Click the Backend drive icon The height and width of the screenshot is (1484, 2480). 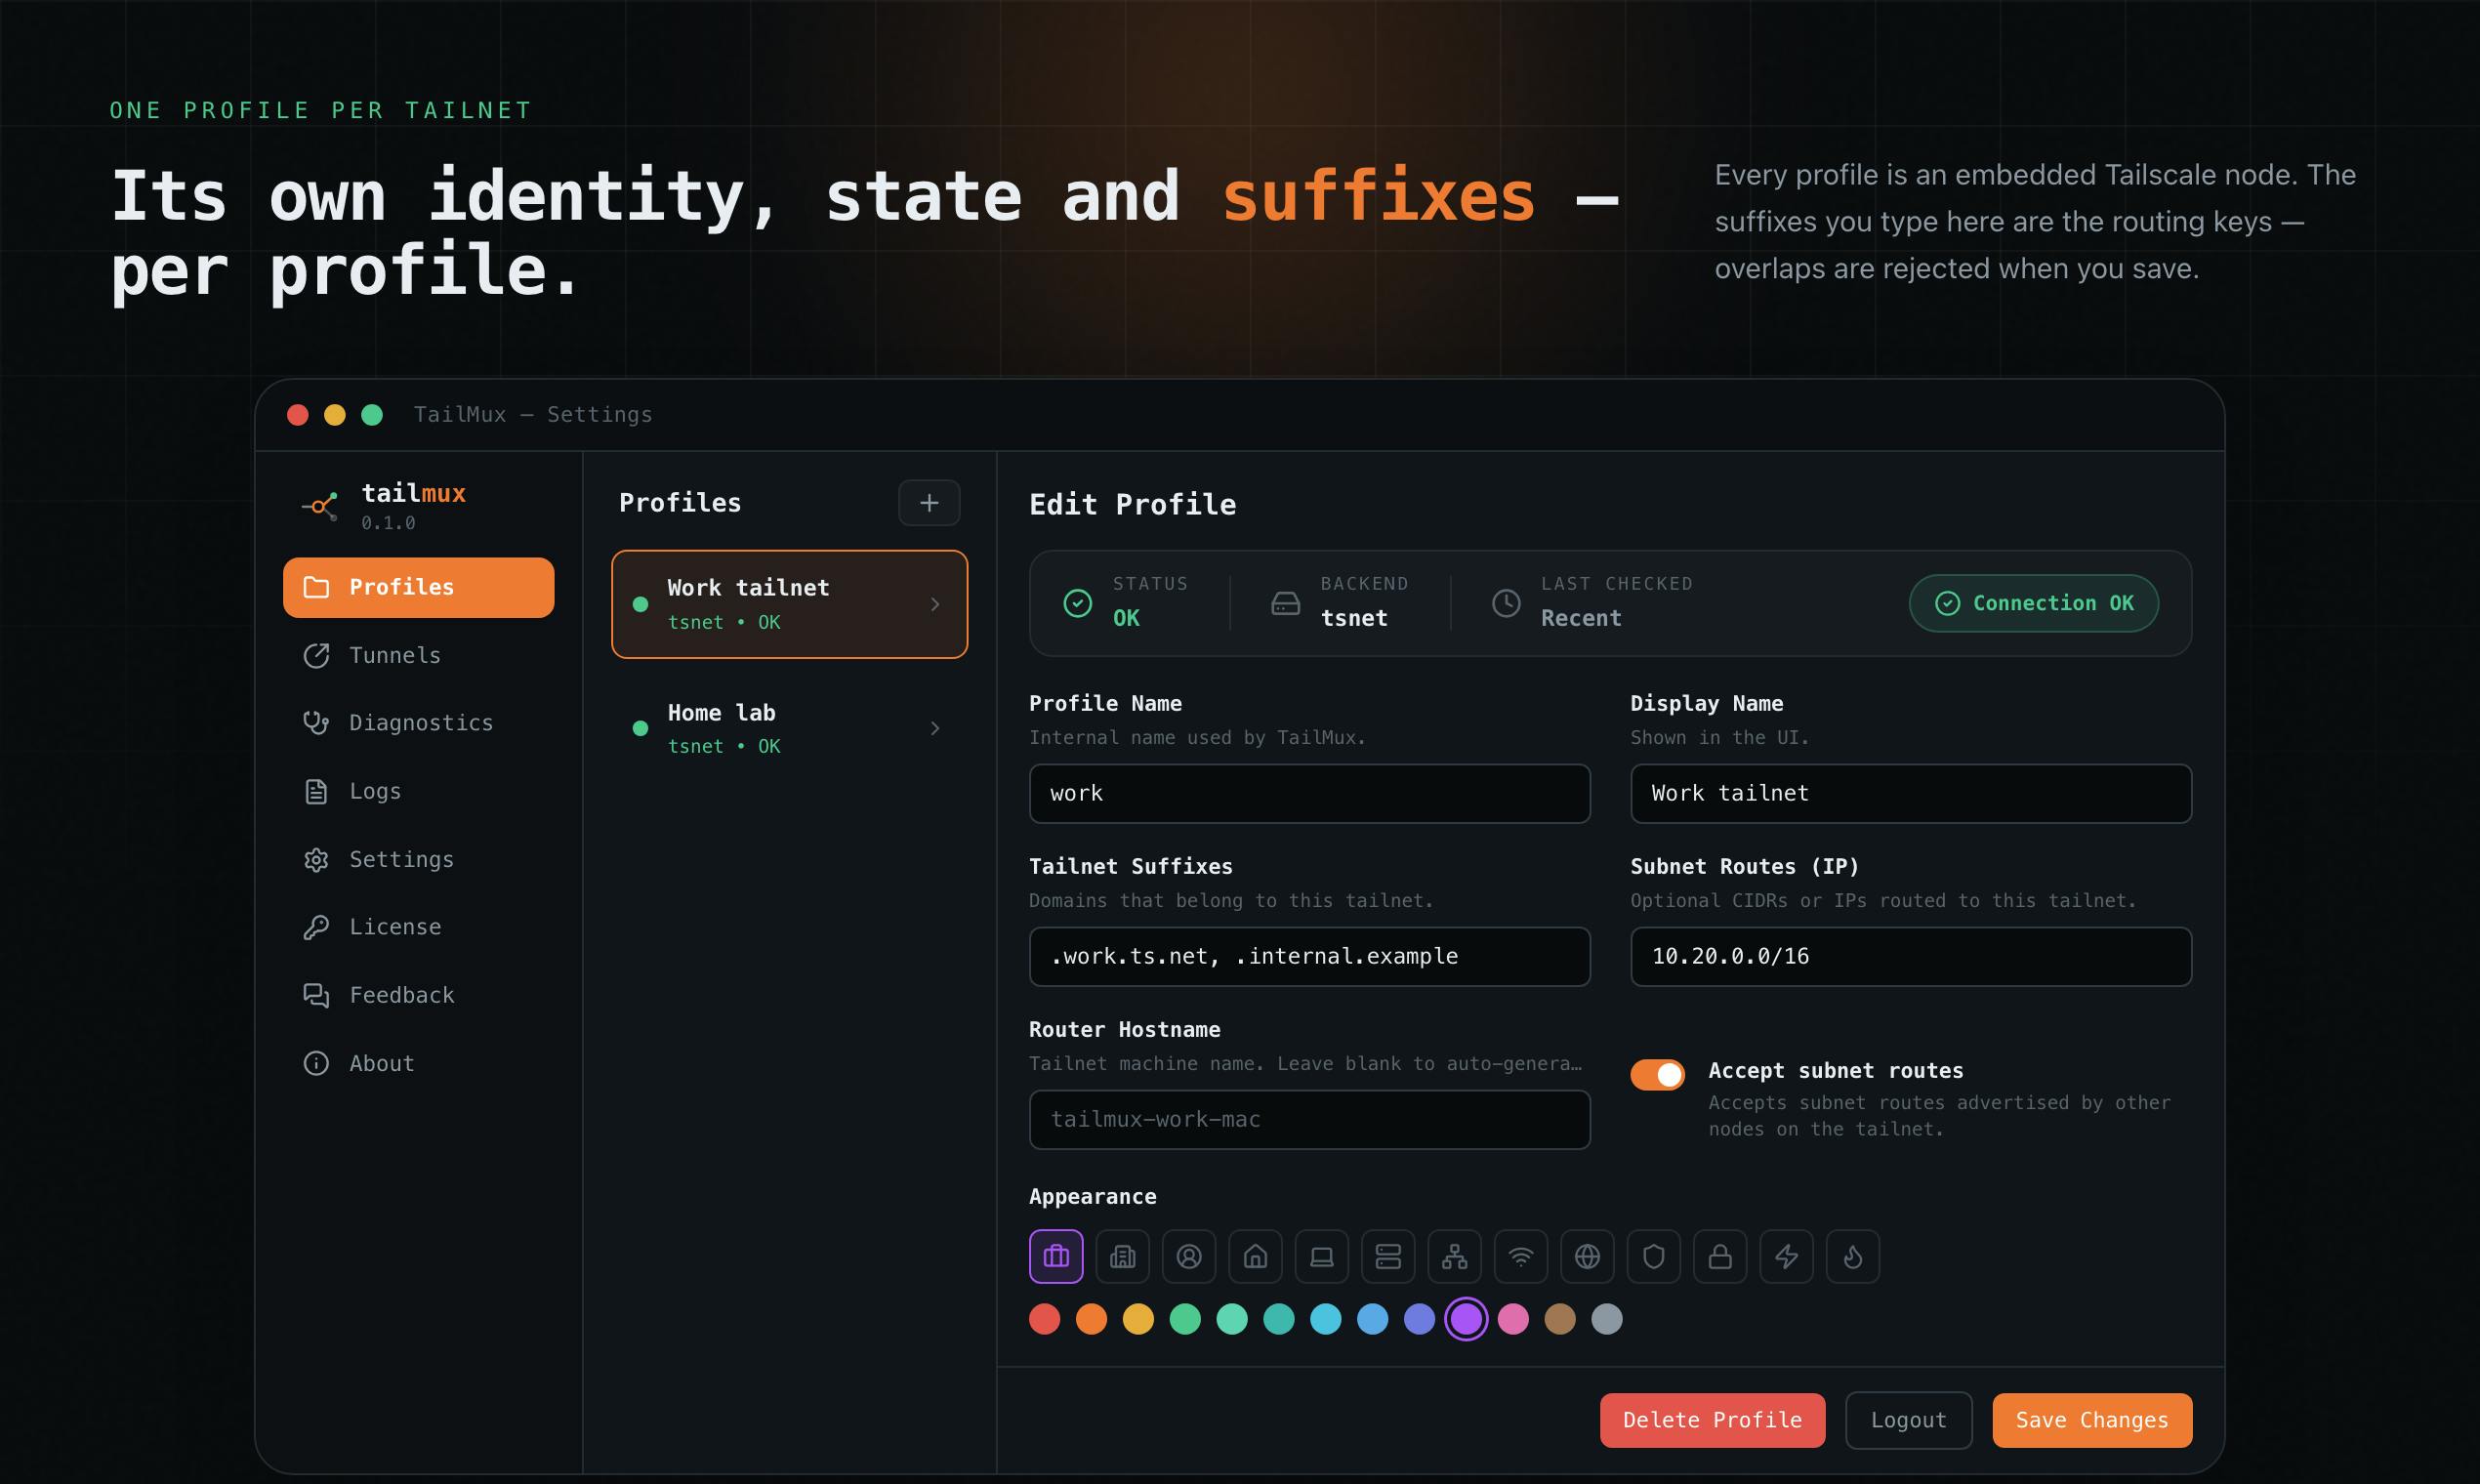[x=1285, y=603]
